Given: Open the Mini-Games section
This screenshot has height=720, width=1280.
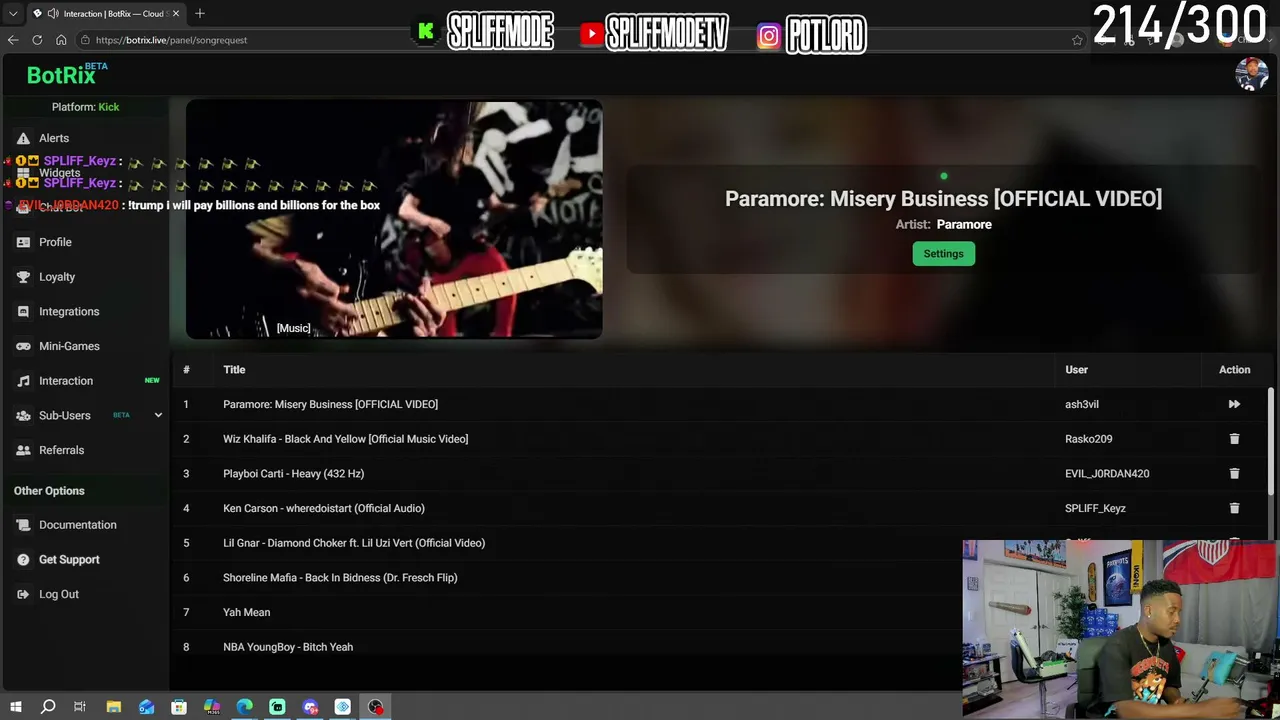Looking at the screenshot, I should tap(69, 346).
